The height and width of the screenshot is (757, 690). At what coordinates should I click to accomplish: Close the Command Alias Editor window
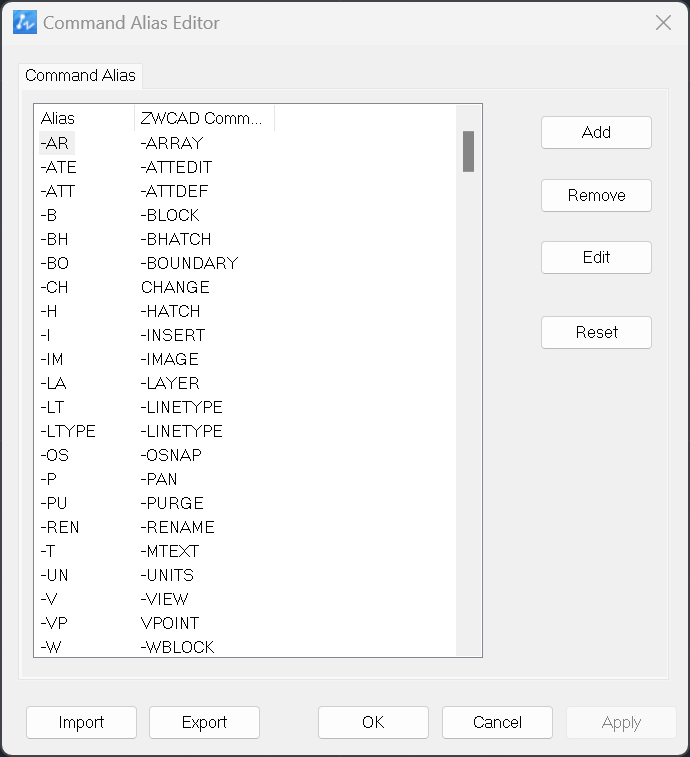(663, 22)
